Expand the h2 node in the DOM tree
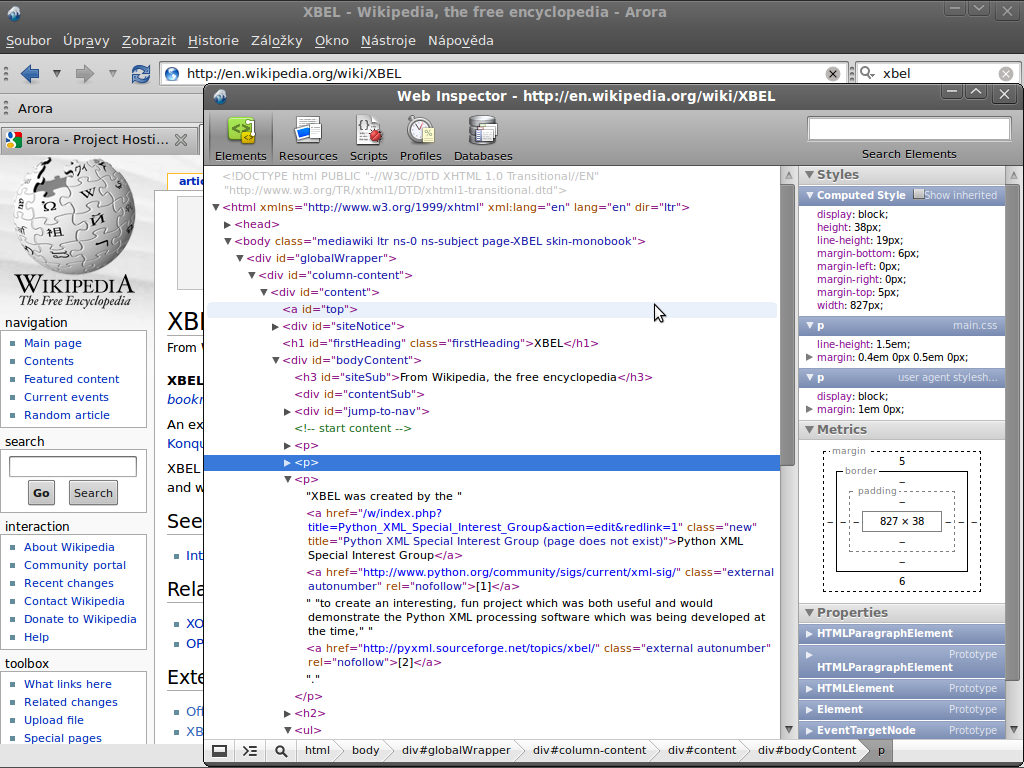This screenshot has height=768, width=1024. 287,714
